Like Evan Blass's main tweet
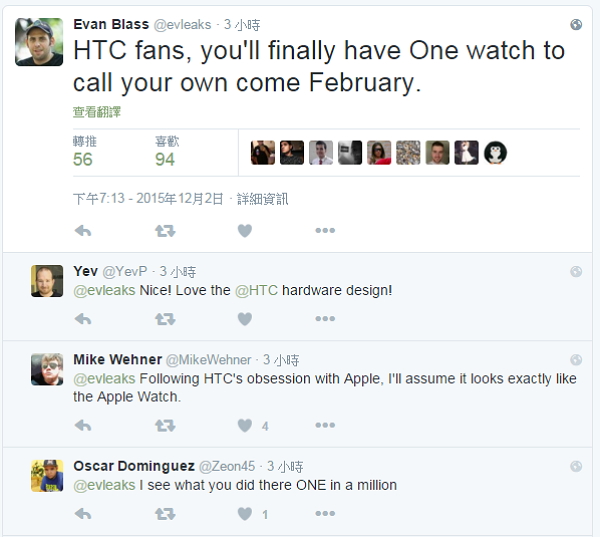Viewport: 600px width, 537px height. [x=245, y=231]
